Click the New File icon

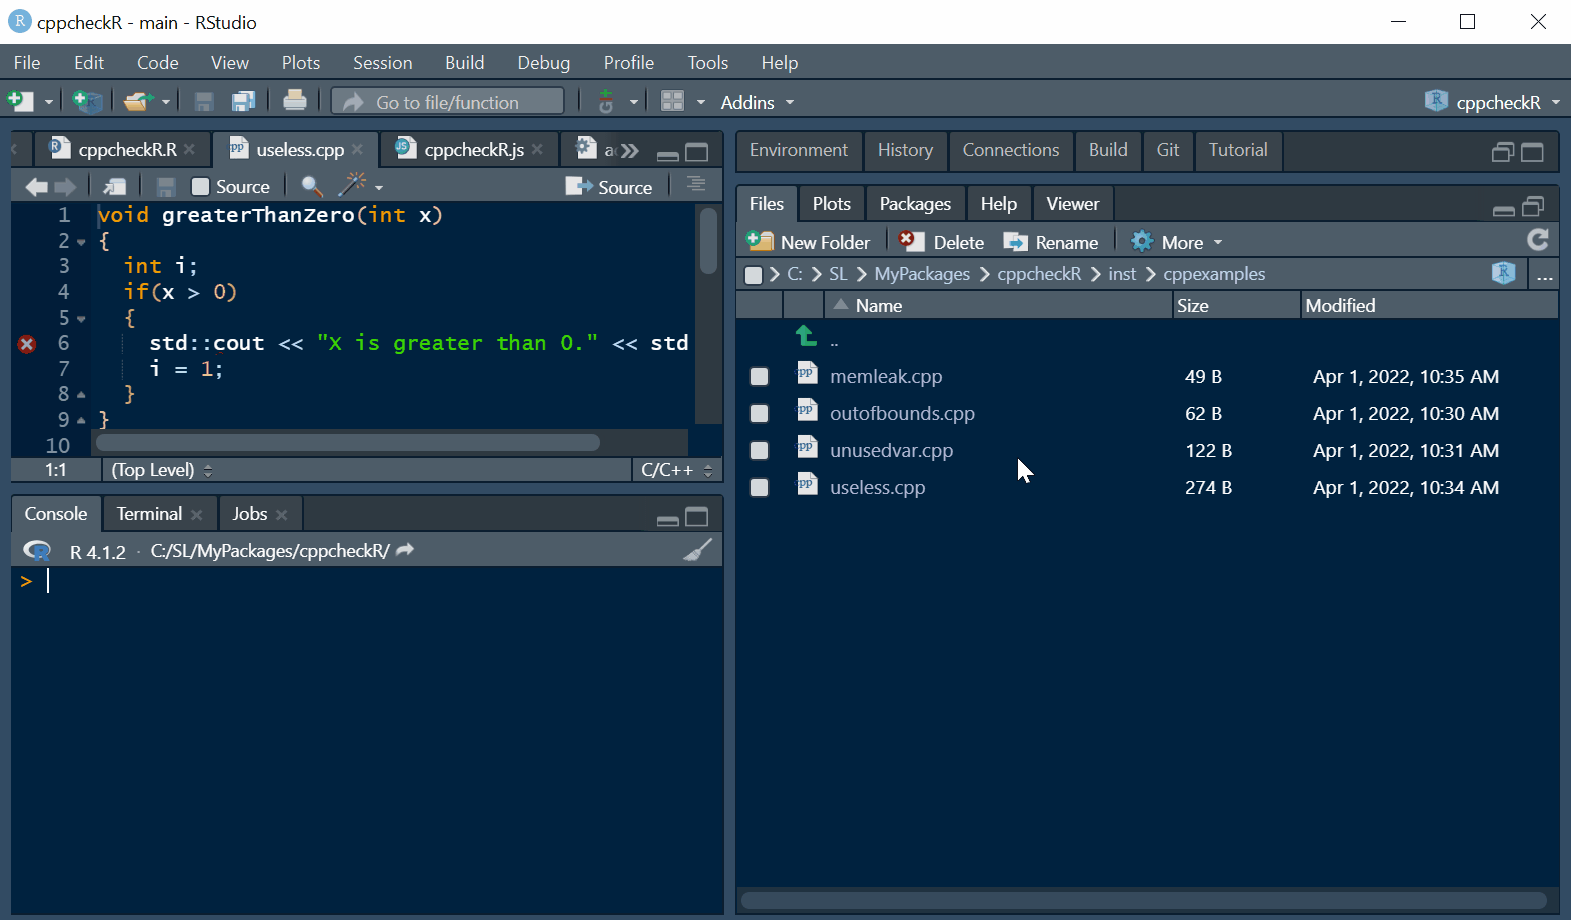[20, 101]
